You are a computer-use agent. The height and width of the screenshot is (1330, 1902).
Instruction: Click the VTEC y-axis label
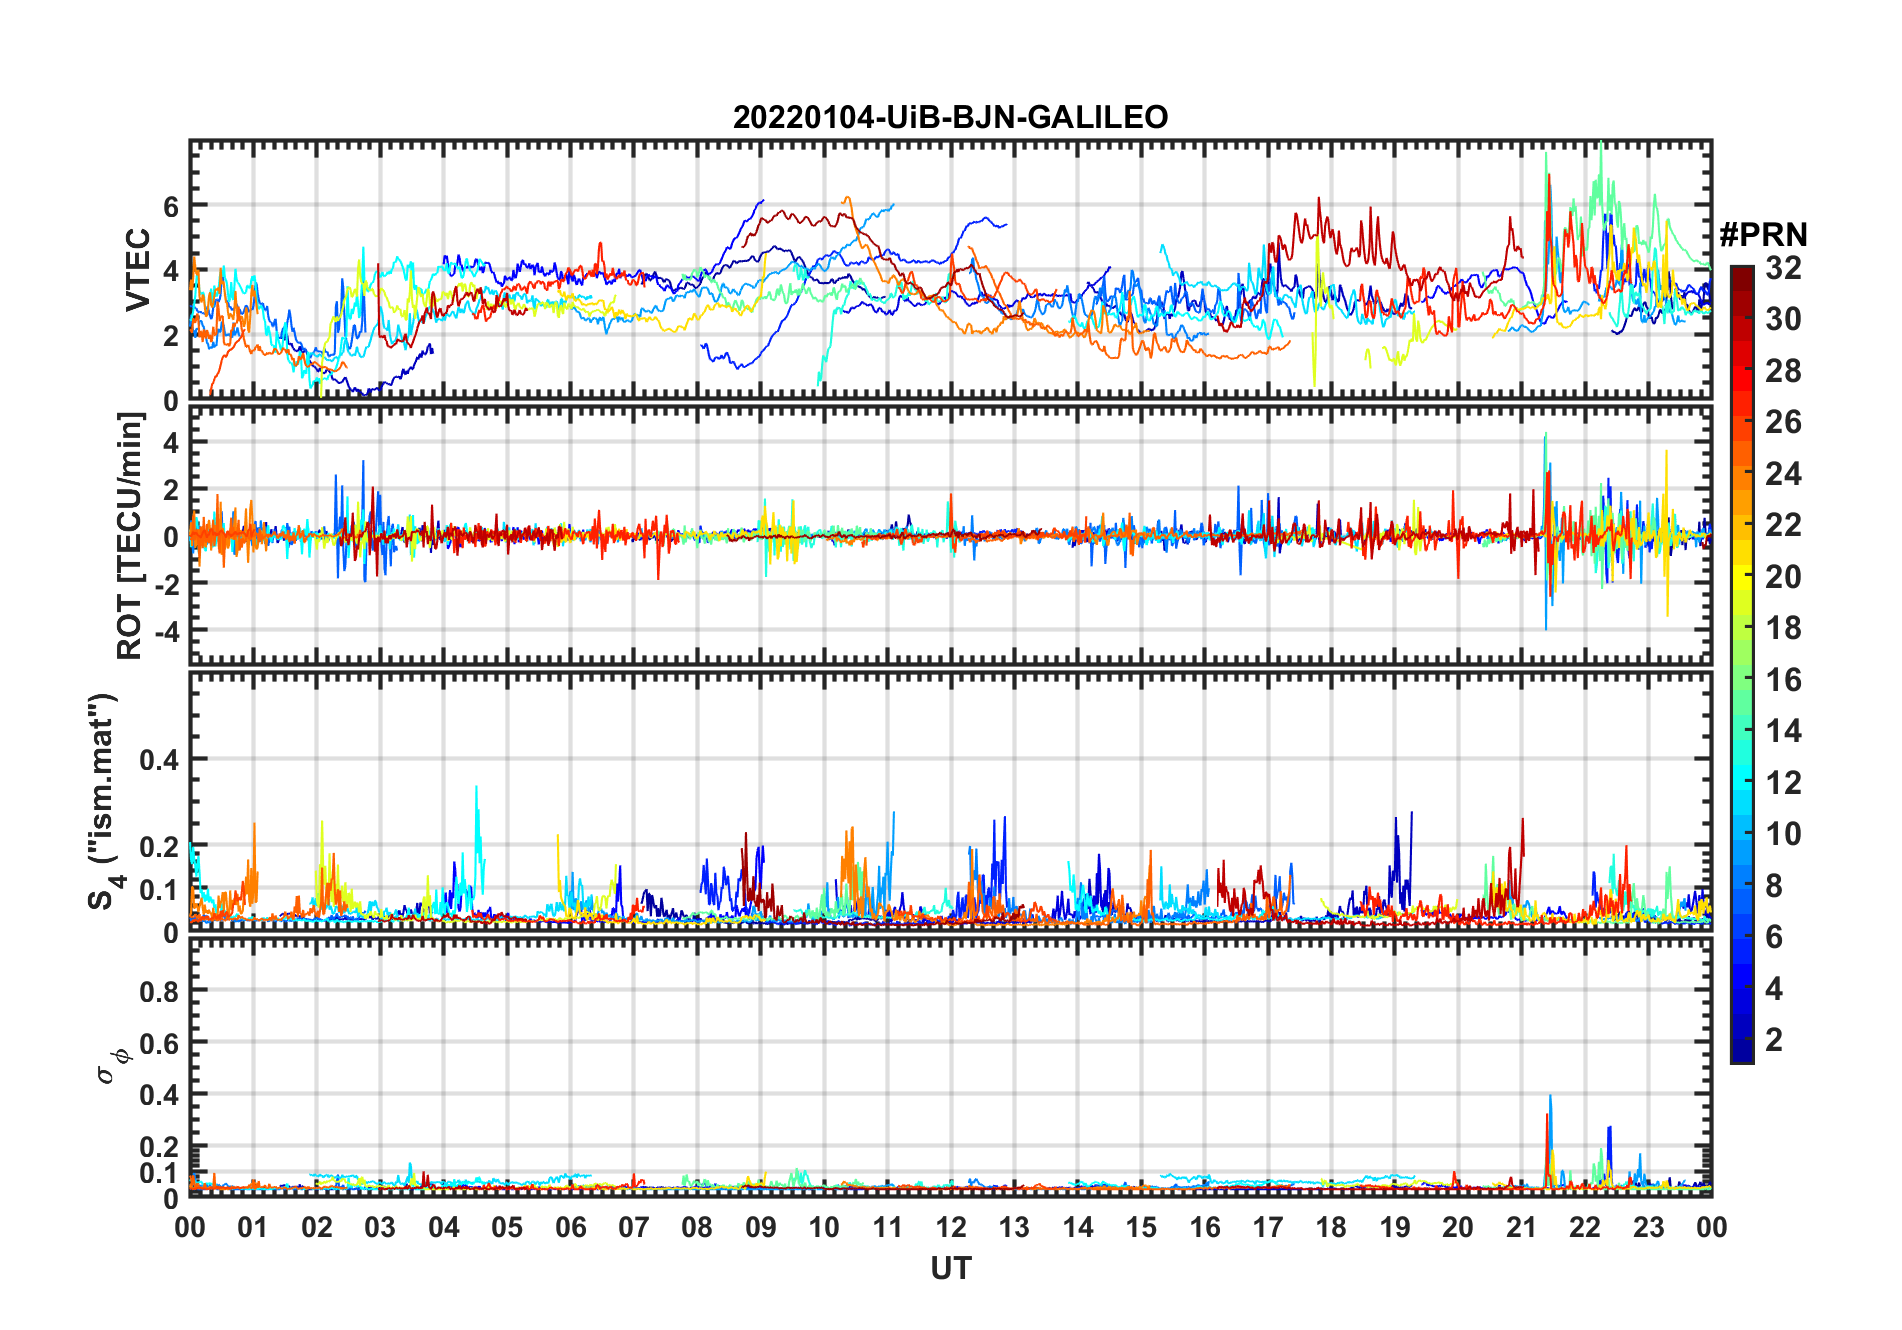pos(138,270)
